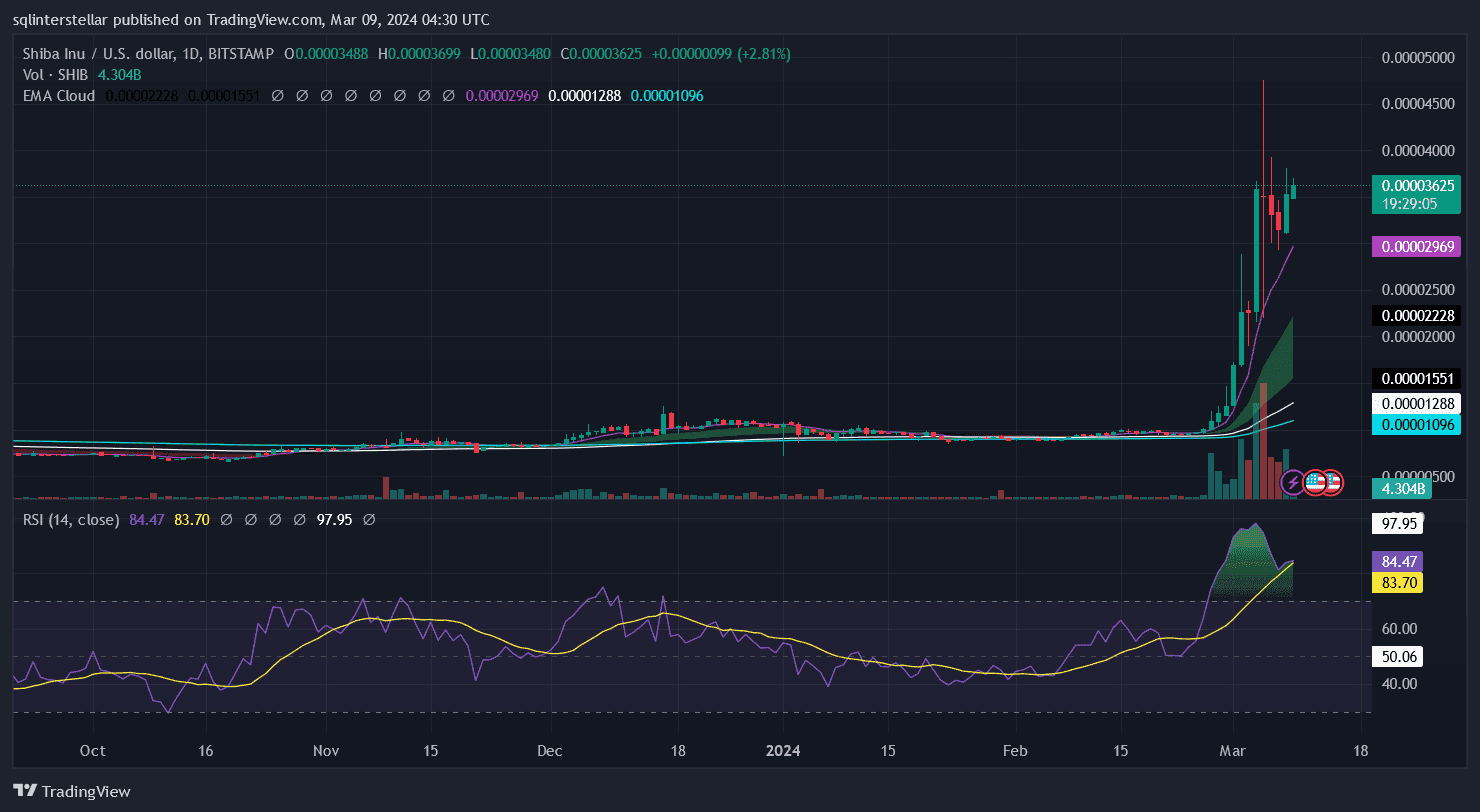This screenshot has height=812, width=1480.
Task: Select the RSI (14, close) indicator label
Action: click(71, 520)
